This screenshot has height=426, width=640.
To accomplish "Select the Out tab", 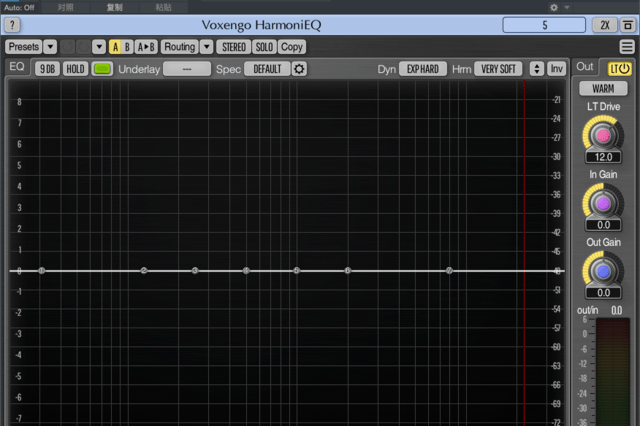I will (x=584, y=67).
